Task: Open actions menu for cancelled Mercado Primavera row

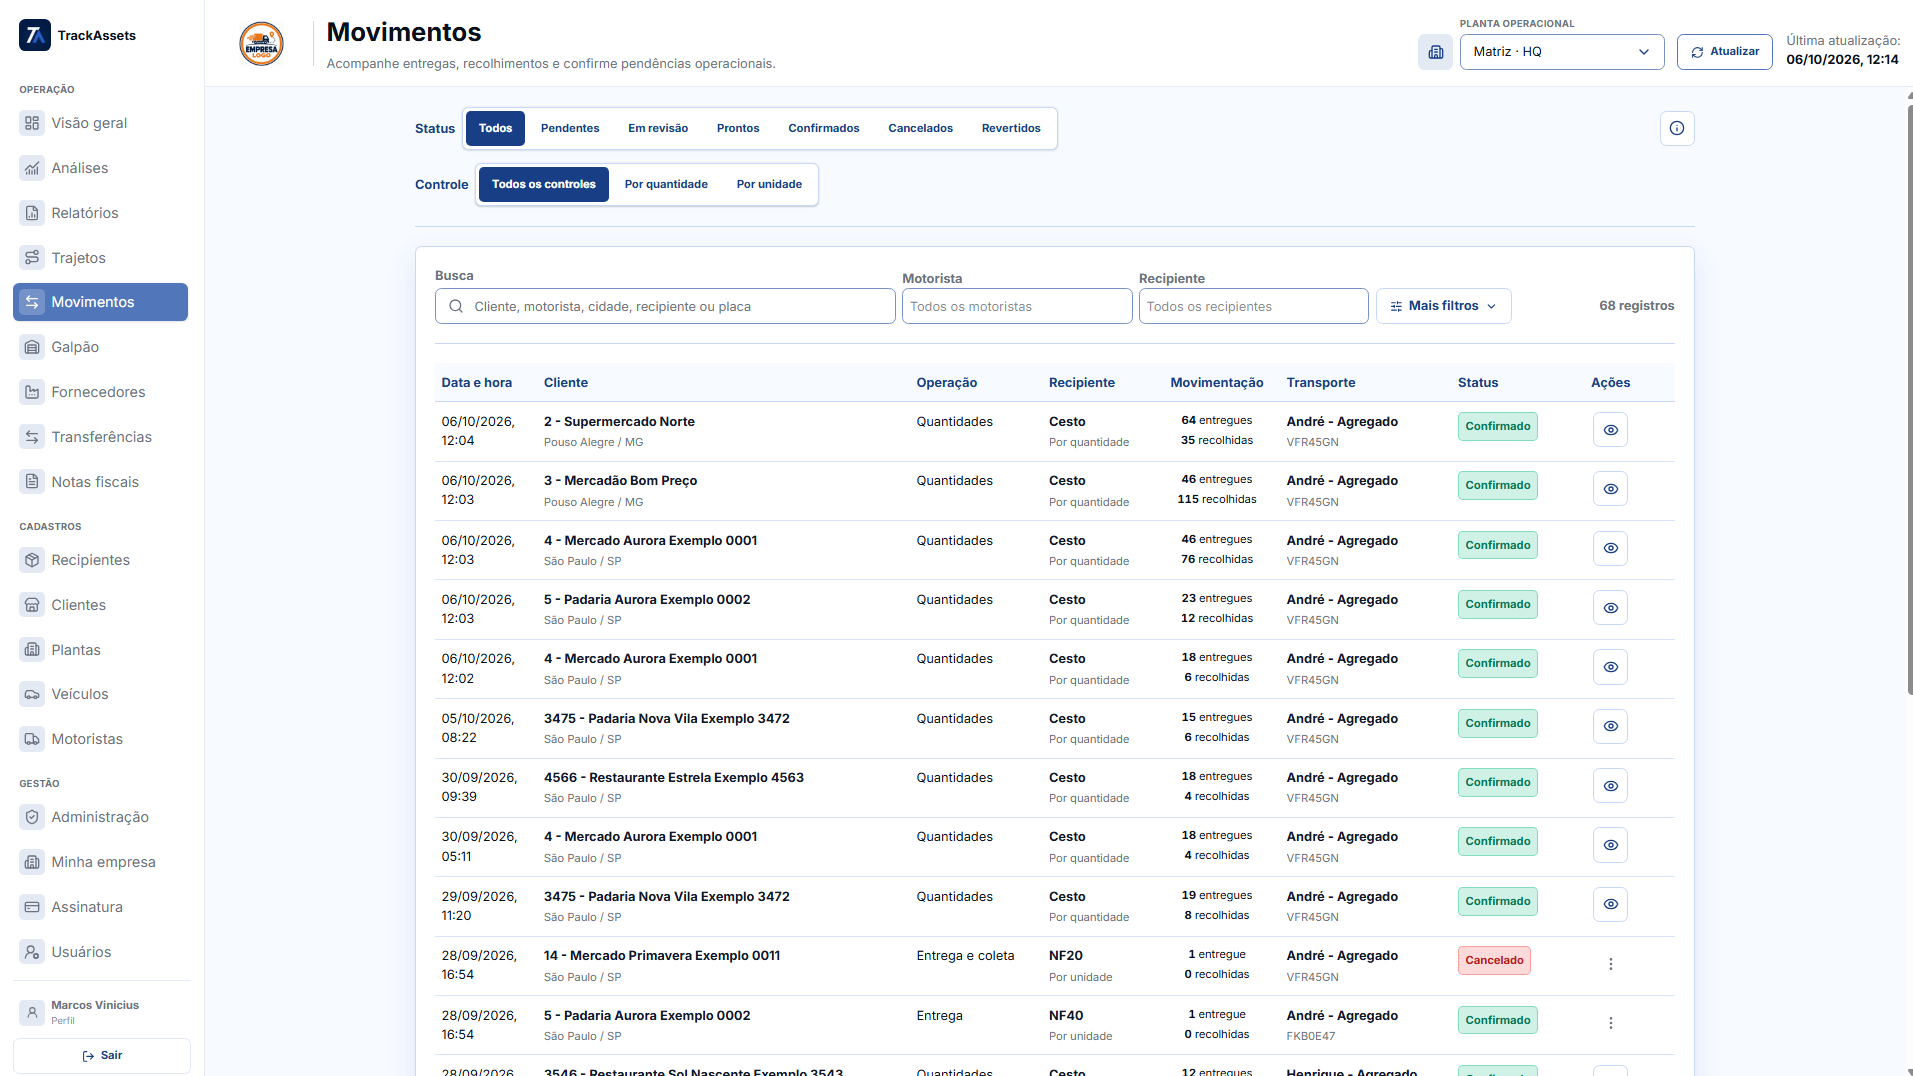Action: click(1610, 964)
